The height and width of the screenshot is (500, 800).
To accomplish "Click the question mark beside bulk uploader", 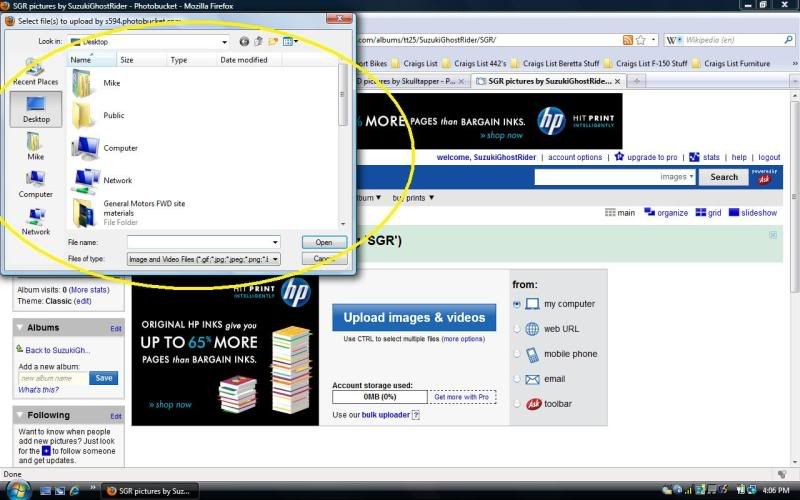I will click(416, 415).
